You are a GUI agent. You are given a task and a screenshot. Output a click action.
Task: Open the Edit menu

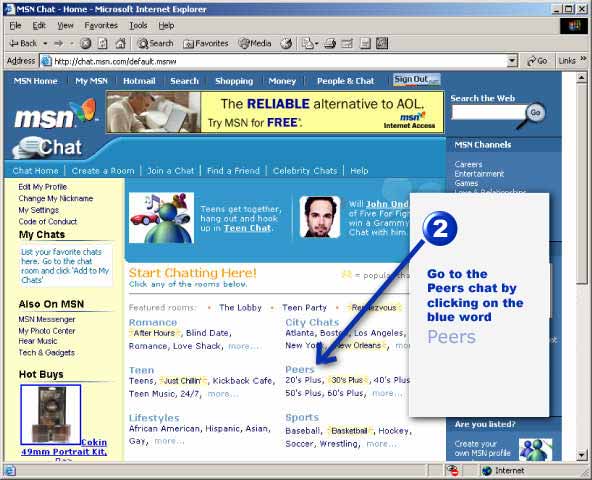[x=39, y=25]
